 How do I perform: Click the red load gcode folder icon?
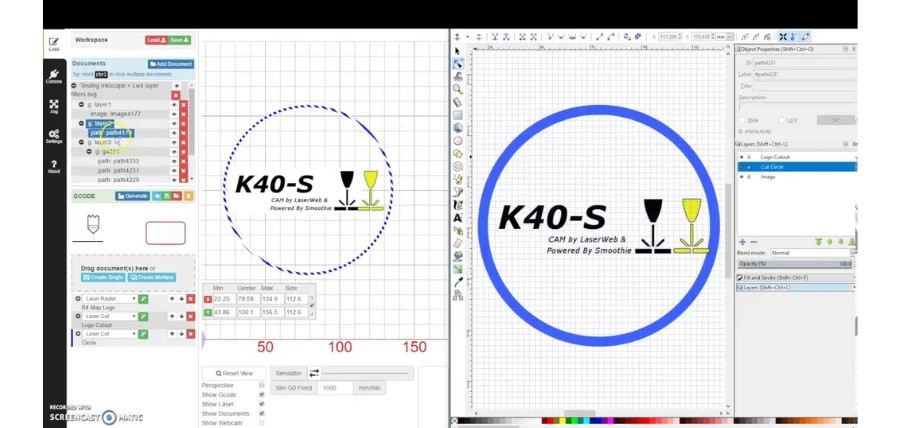177,196
